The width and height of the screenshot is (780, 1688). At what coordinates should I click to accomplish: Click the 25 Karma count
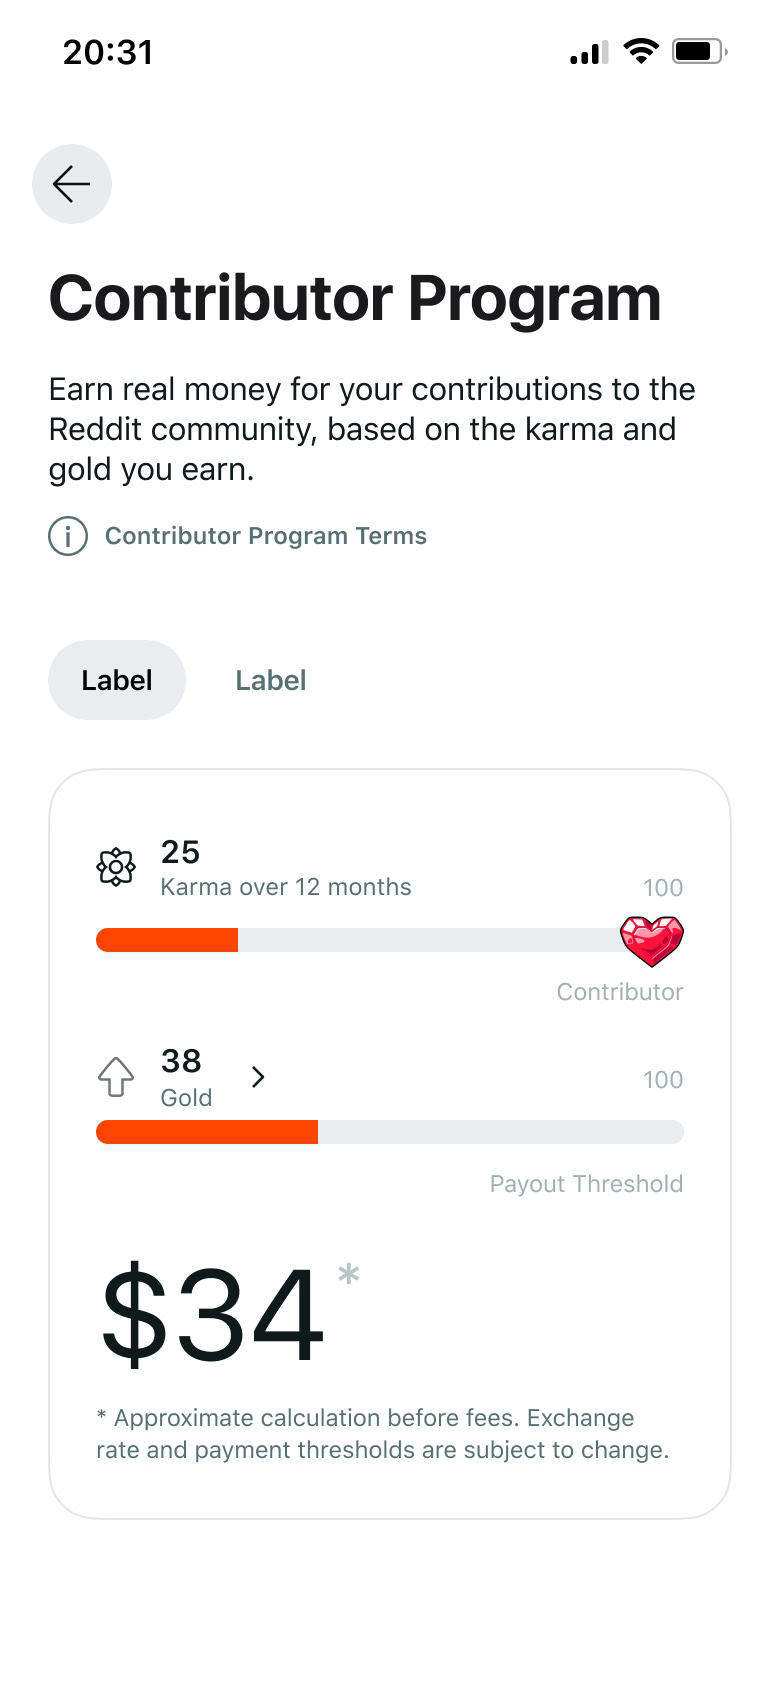coord(181,852)
